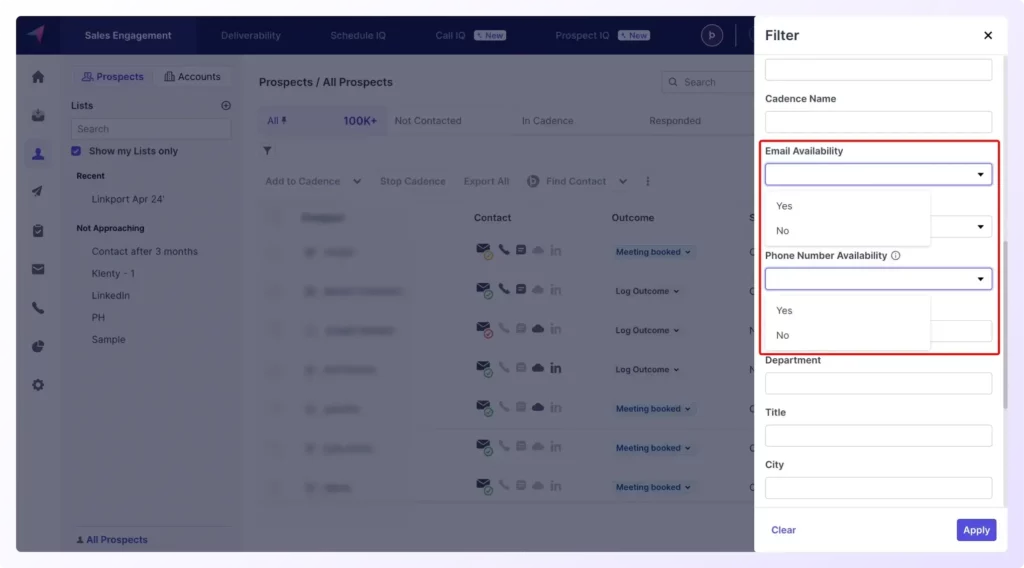Switch to Schedule IQ tab
Image resolution: width=1024 pixels, height=568 pixels.
[358, 35]
